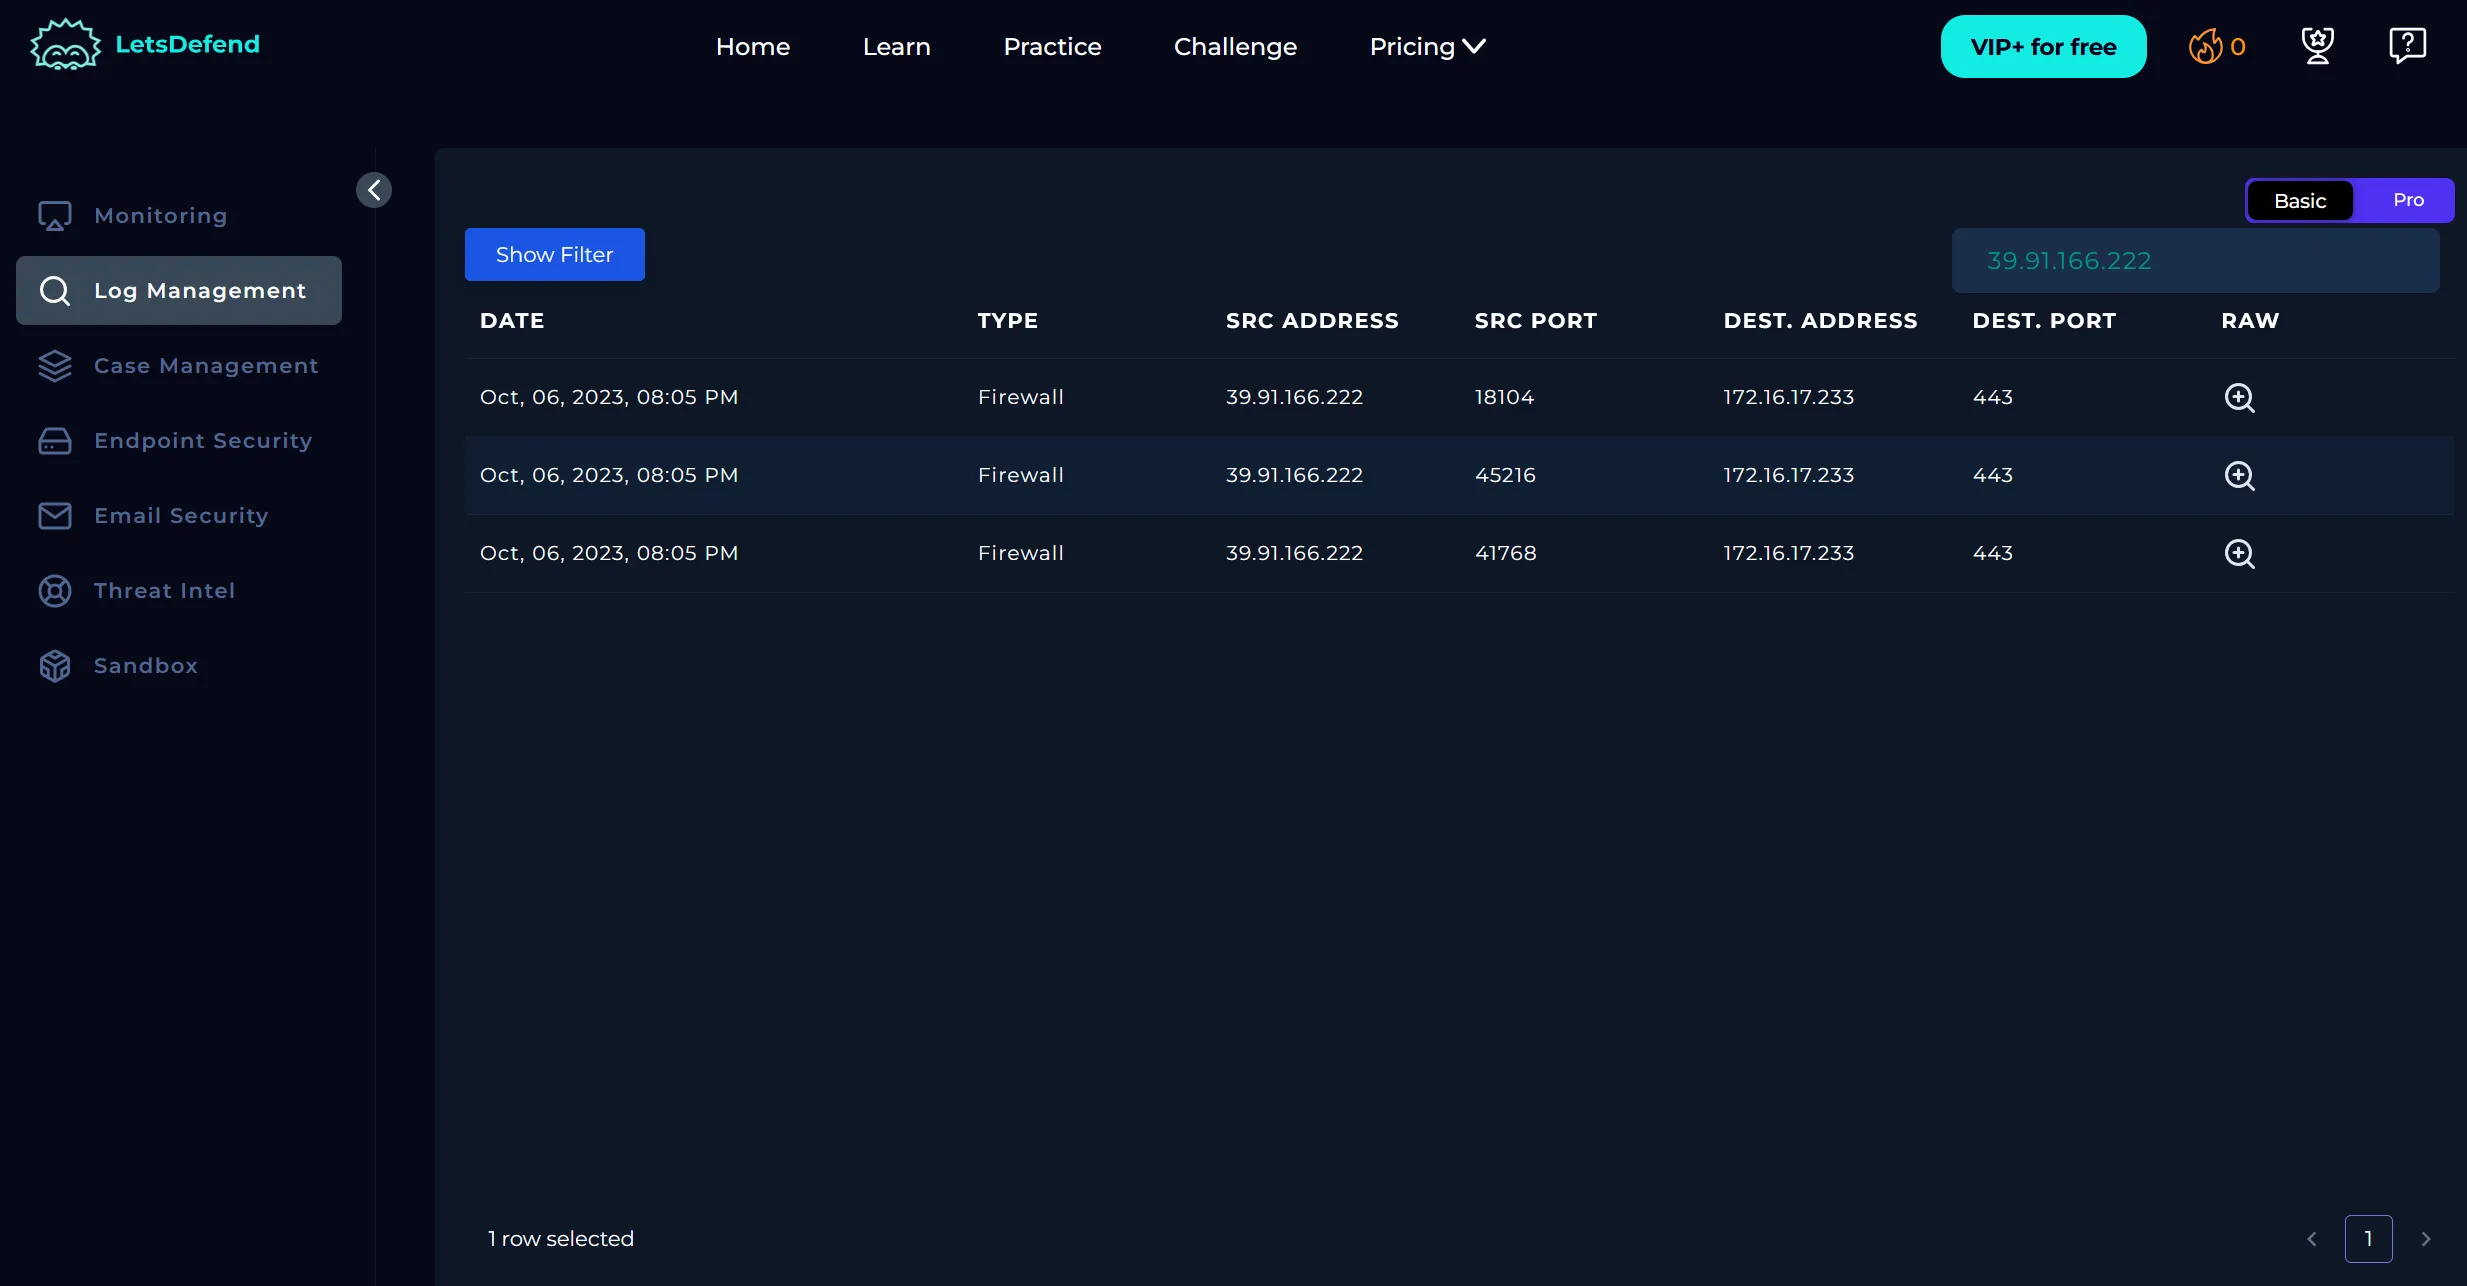Click the search field containing 39.91.166.222
The height and width of the screenshot is (1286, 2467).
[2195, 261]
